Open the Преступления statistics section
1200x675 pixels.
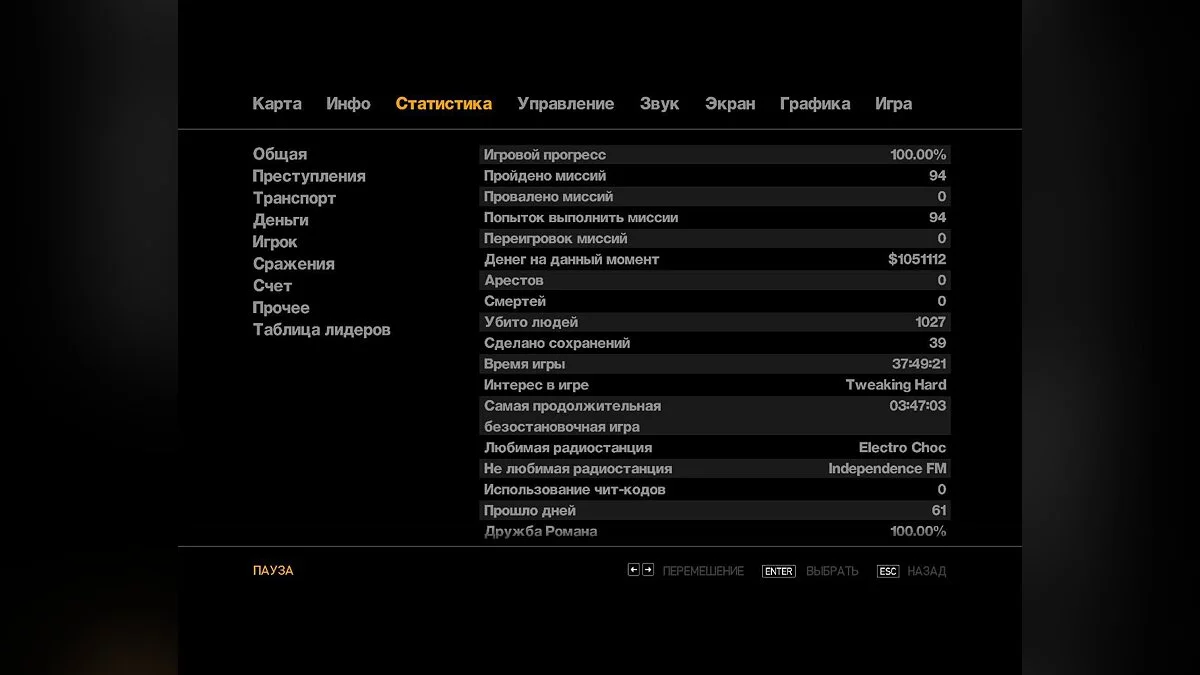[308, 175]
